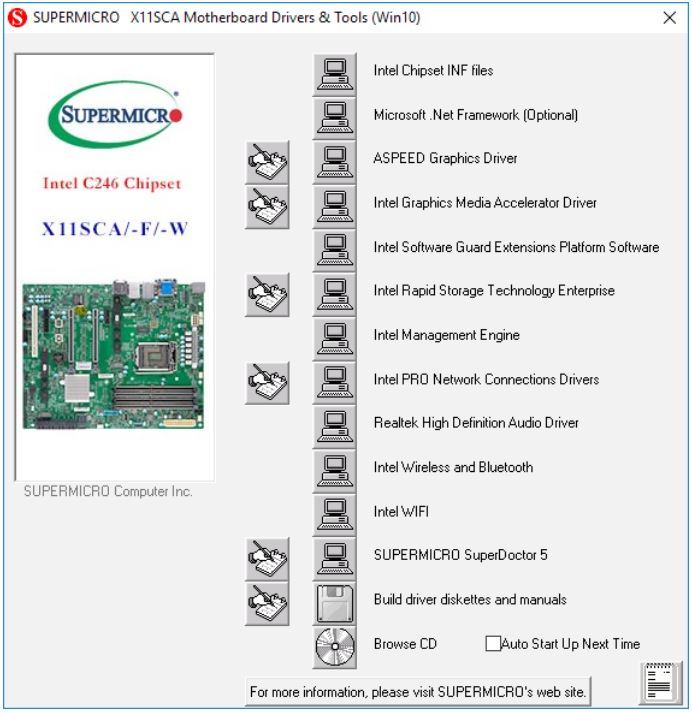
Task: Install Microsoft .Net Framework via its computer icon
Action: tap(335, 118)
